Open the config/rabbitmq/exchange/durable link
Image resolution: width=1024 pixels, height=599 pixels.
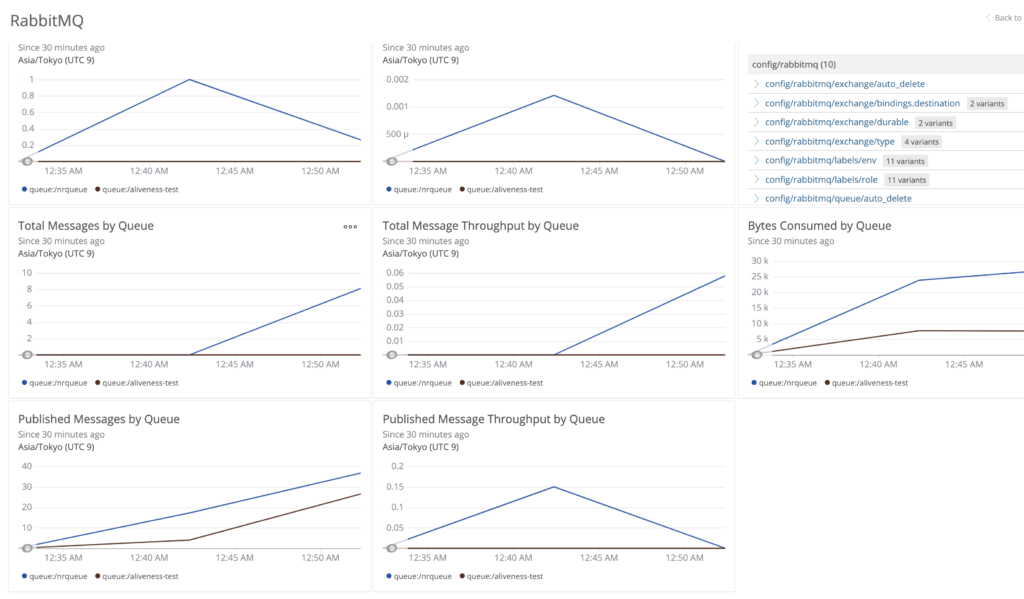[x=837, y=122]
